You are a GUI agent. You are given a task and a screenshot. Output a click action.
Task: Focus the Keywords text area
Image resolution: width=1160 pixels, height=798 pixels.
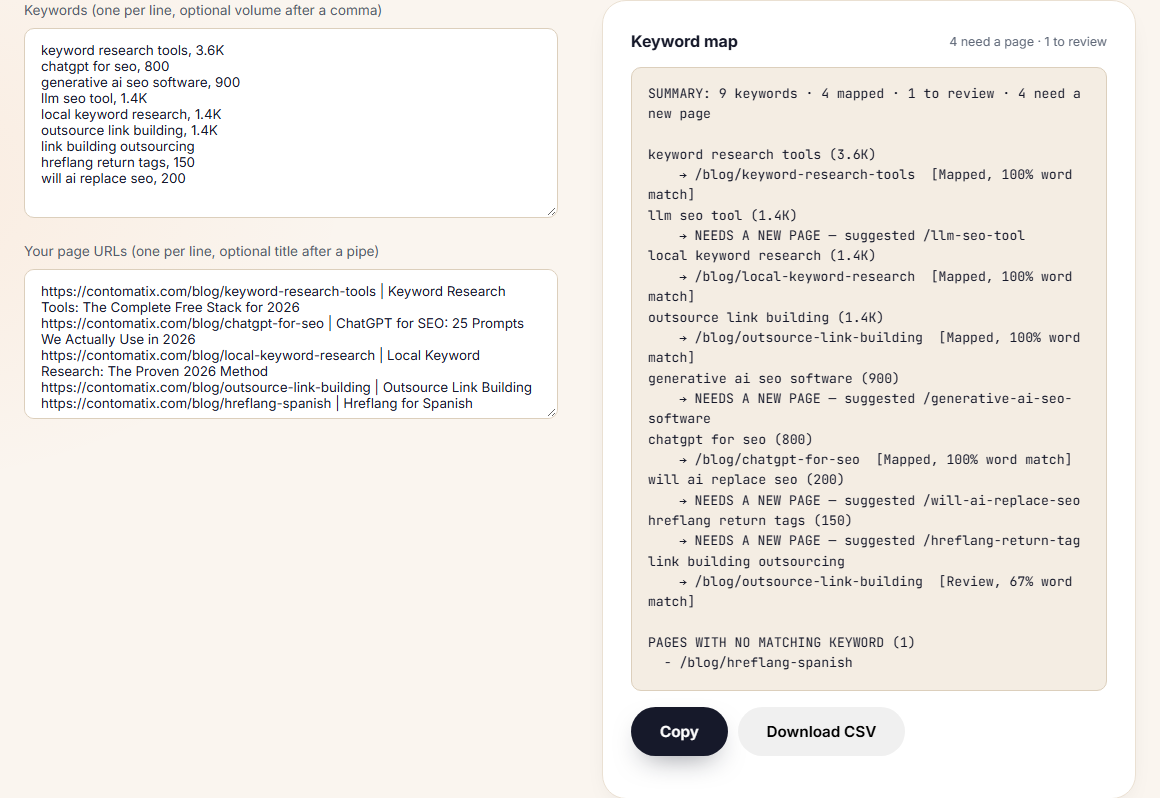coord(291,123)
